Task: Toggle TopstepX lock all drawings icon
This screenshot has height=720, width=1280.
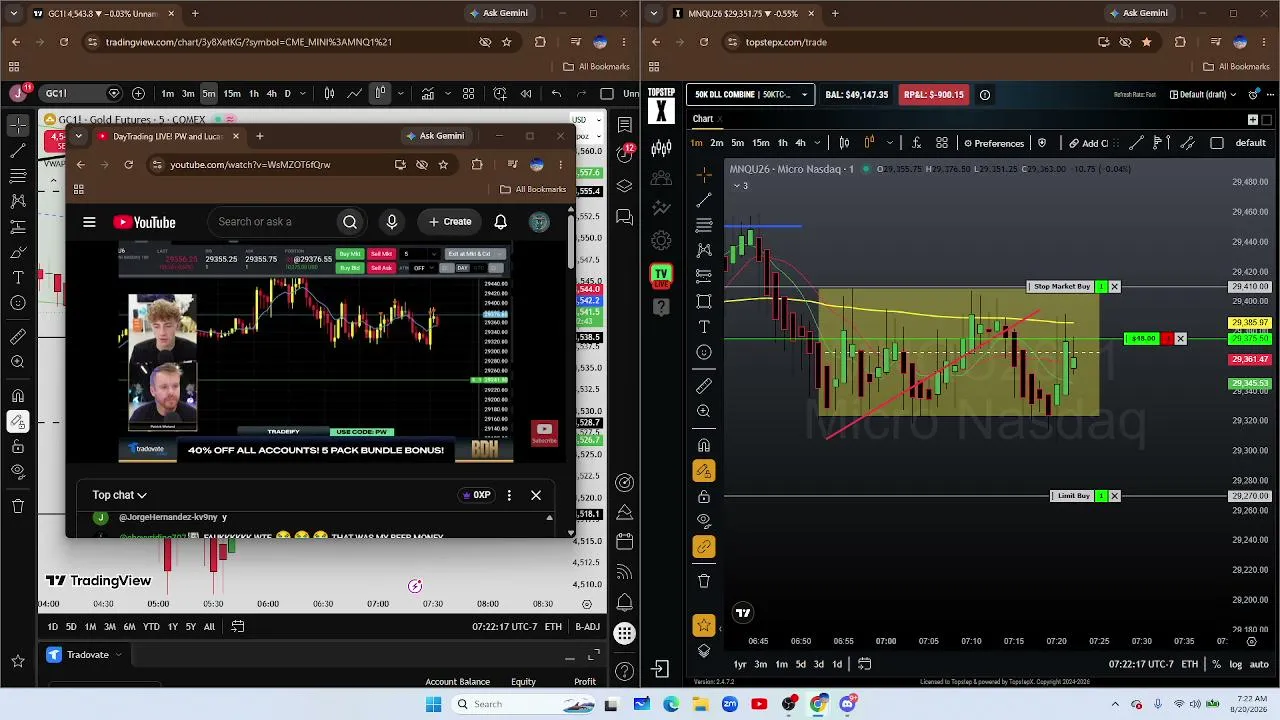Action: pos(704,497)
